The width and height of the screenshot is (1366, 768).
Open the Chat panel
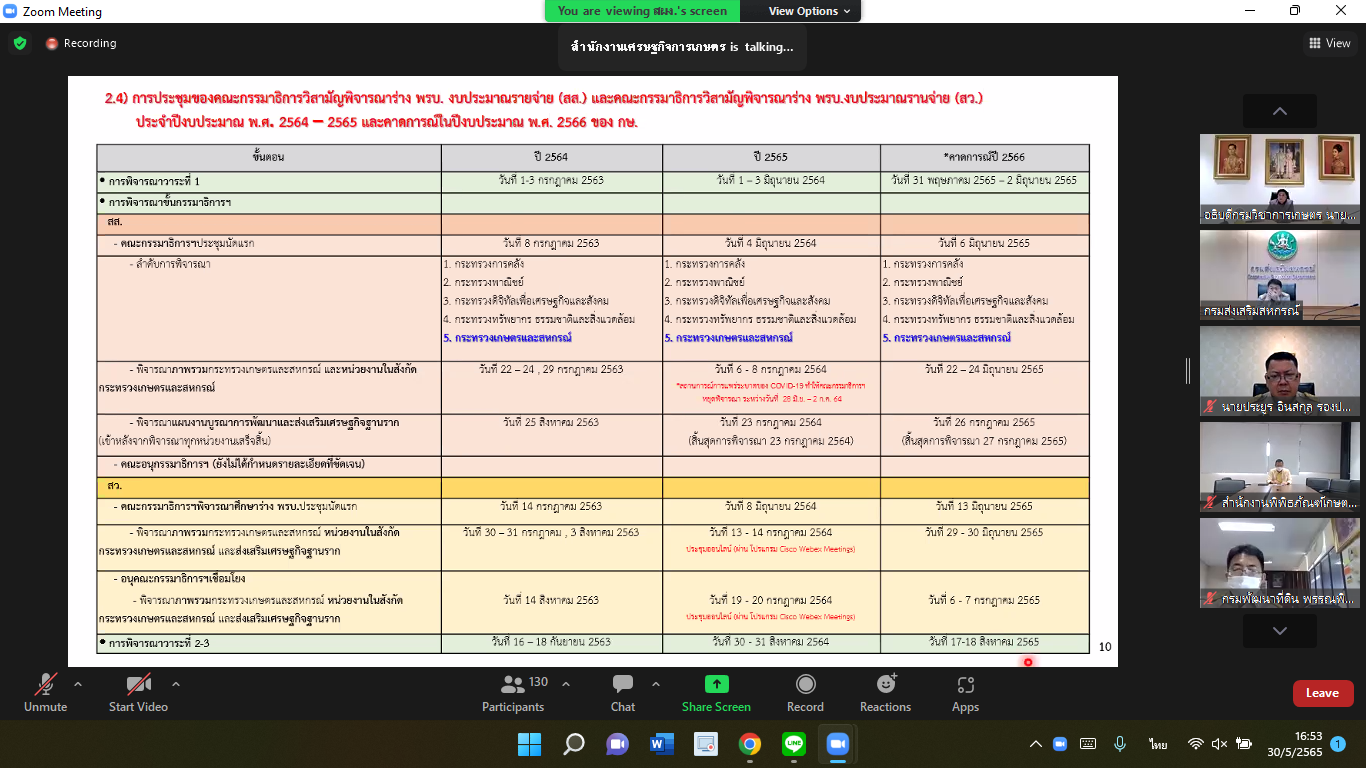click(623, 693)
